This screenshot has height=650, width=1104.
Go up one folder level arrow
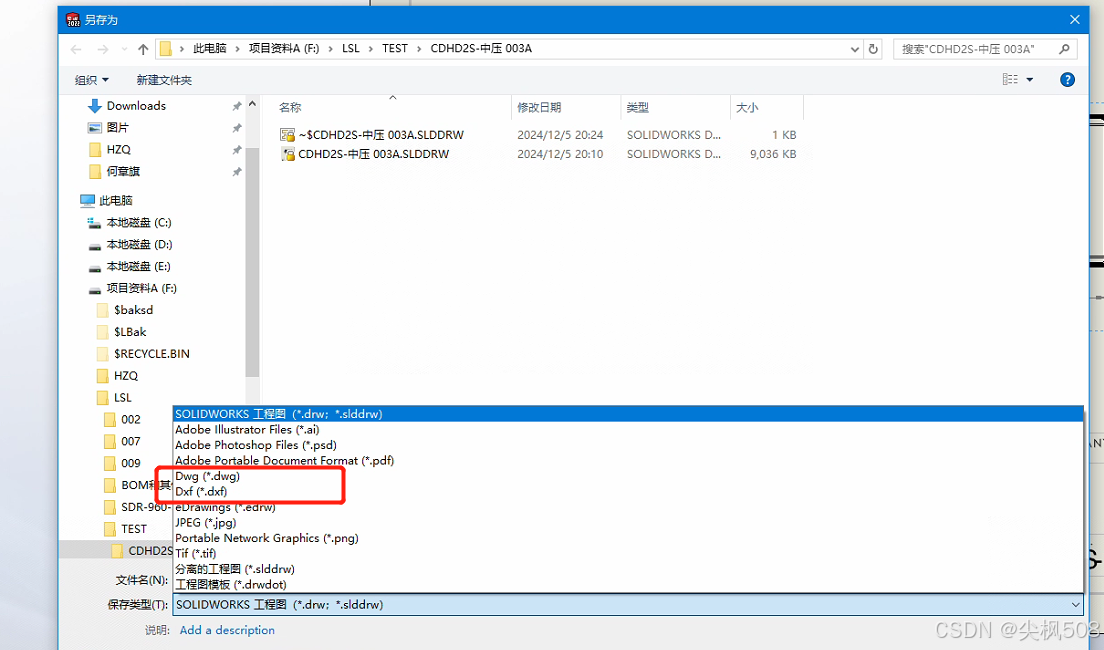(x=143, y=49)
